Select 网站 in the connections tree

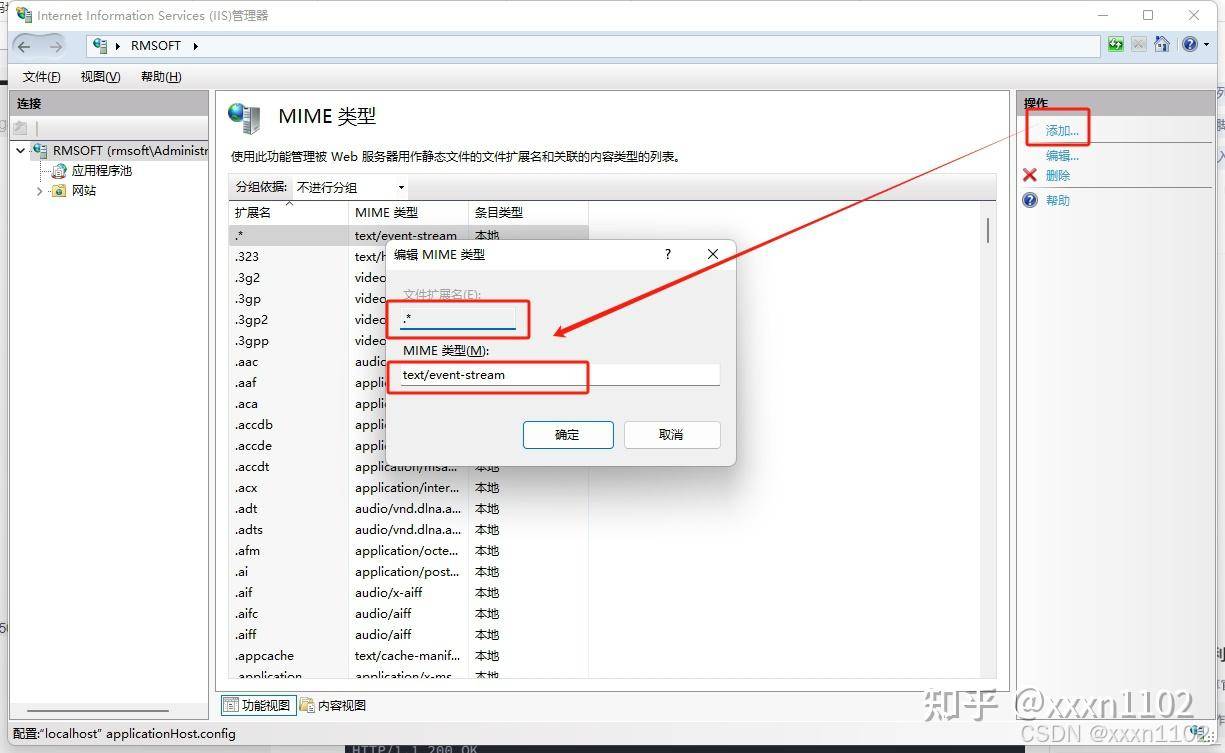coord(83,191)
